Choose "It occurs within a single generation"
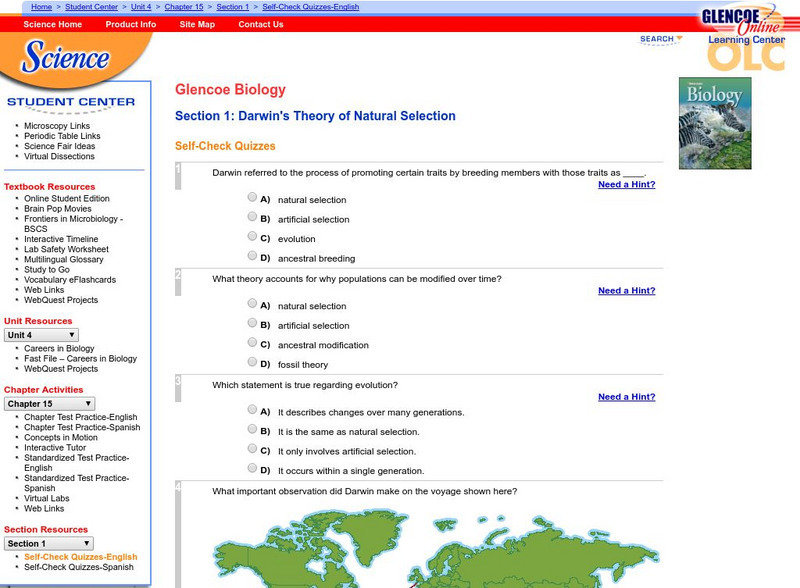This screenshot has height=588, width=800. pos(252,468)
